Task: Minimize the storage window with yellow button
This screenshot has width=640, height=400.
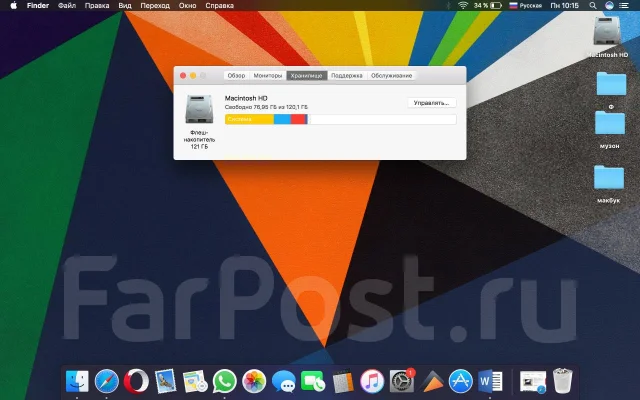Action: [x=193, y=76]
